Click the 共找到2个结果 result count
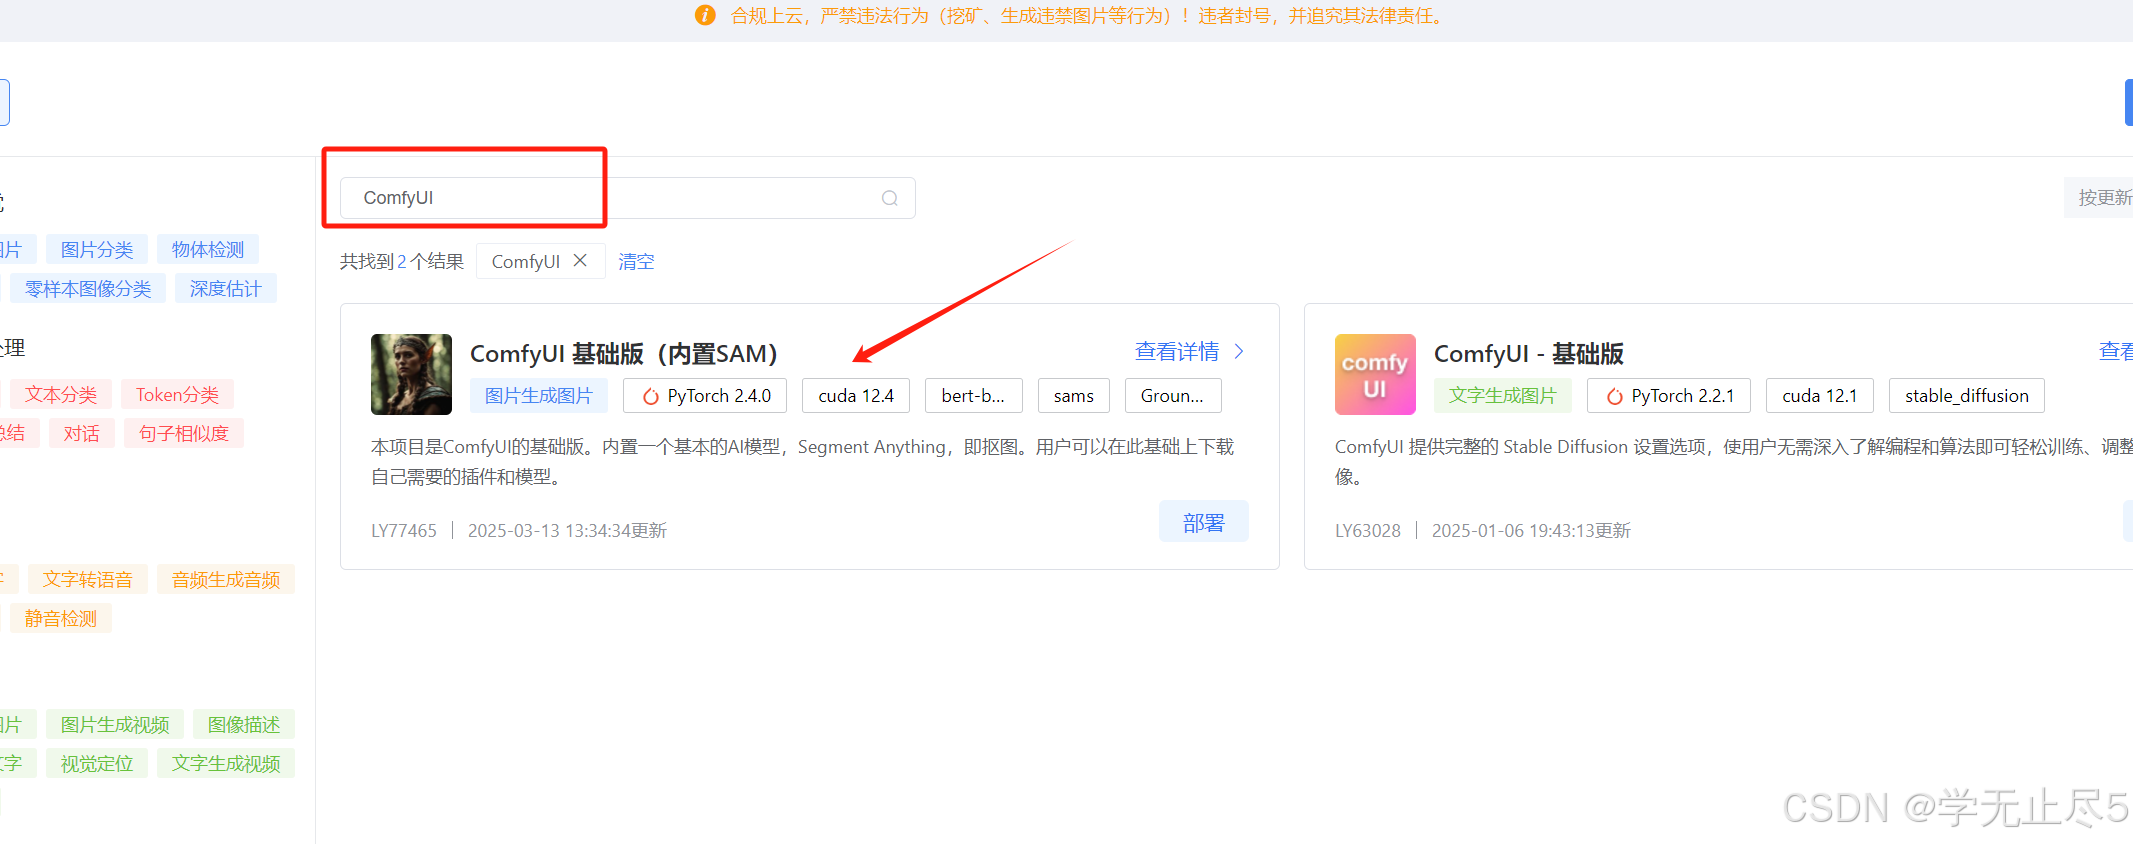 [402, 261]
